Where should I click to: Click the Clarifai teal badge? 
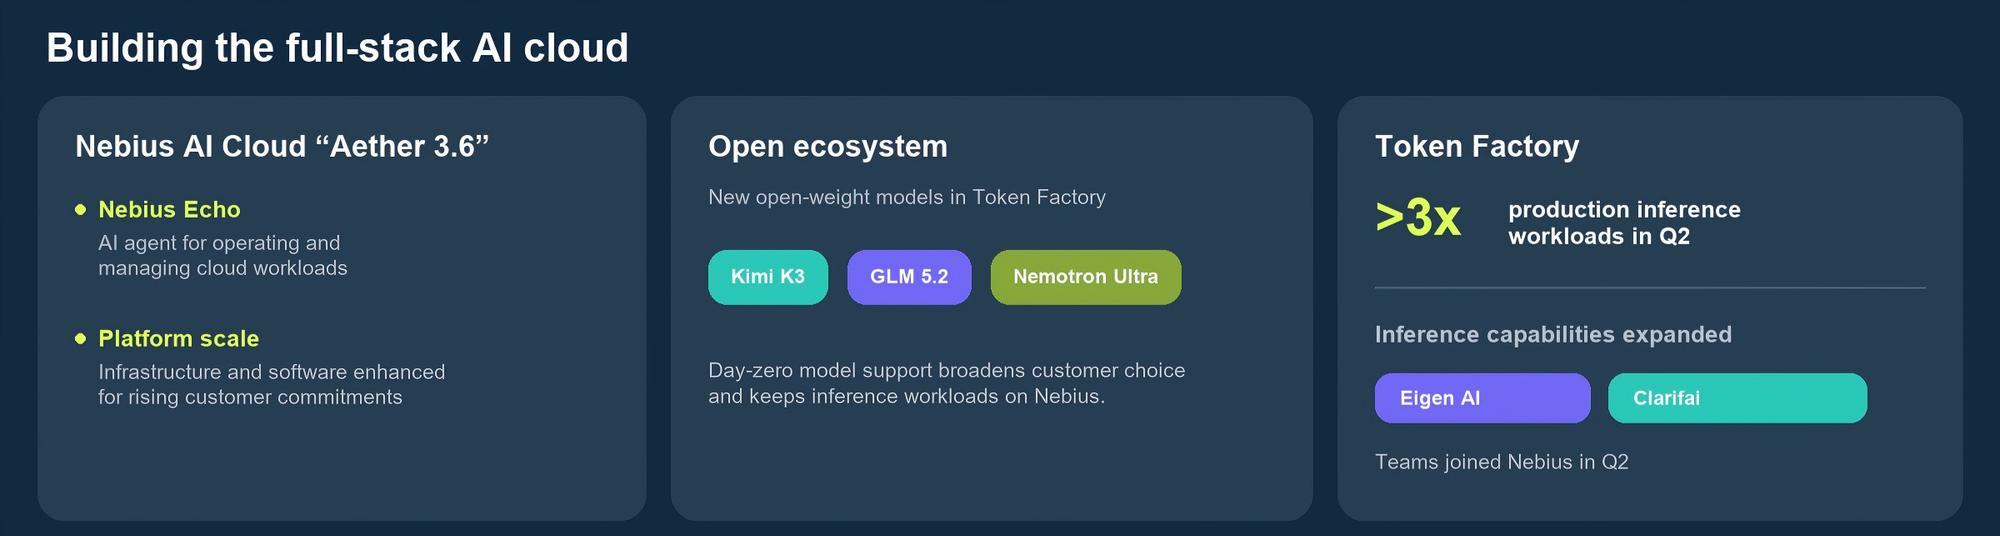pyautogui.click(x=1737, y=398)
